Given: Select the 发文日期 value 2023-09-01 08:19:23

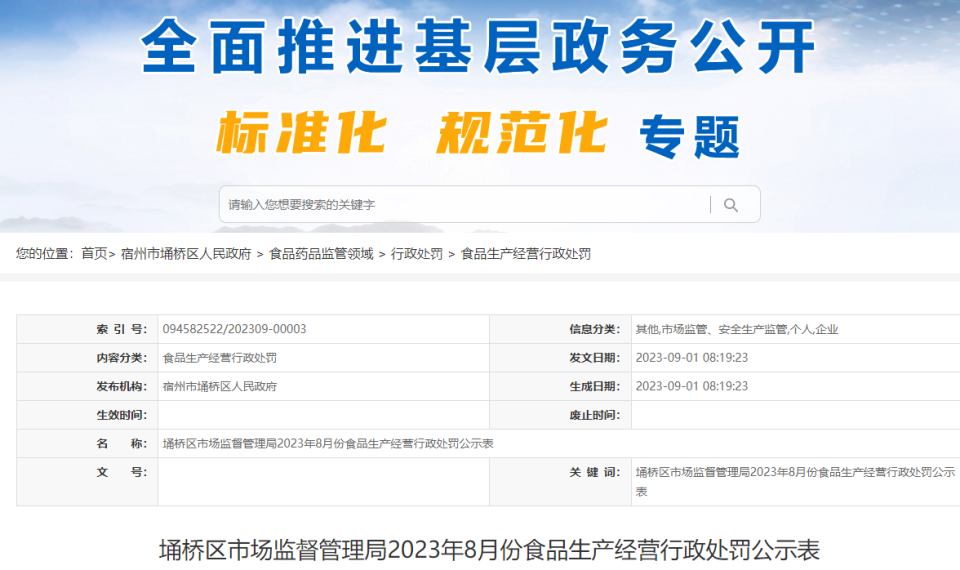Looking at the screenshot, I should [692, 358].
